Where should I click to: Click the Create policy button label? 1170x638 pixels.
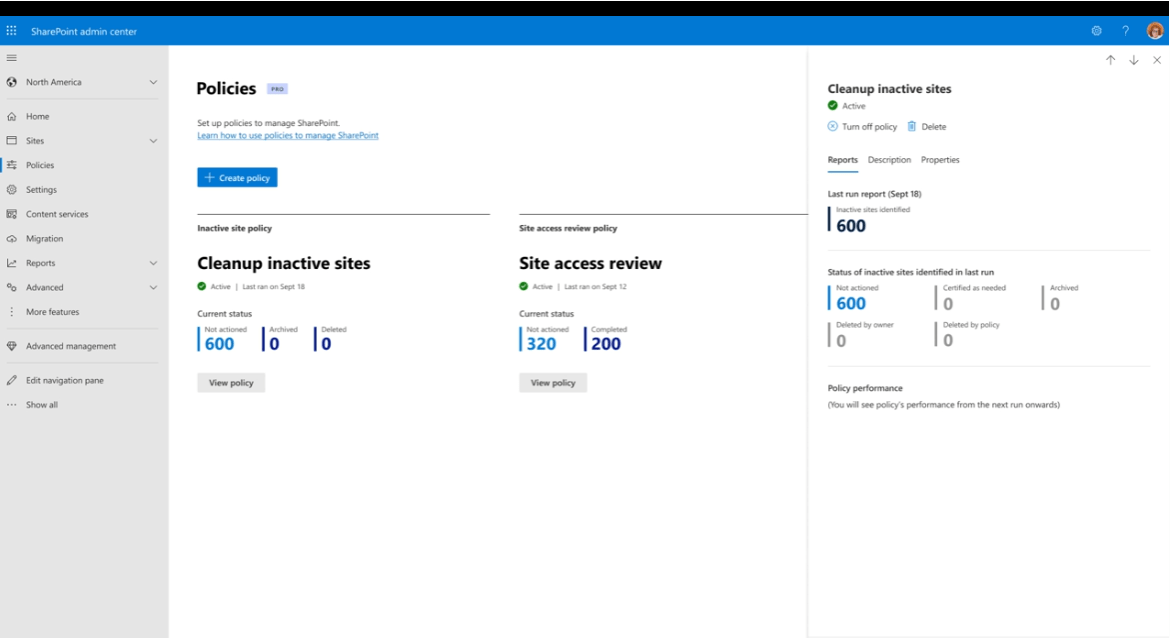tap(245, 178)
